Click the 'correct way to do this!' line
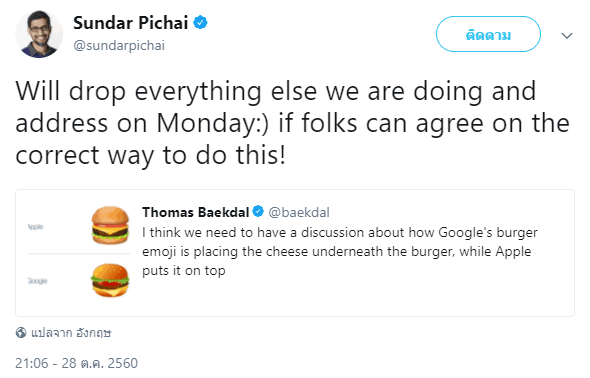The image size is (590, 378). (x=151, y=155)
